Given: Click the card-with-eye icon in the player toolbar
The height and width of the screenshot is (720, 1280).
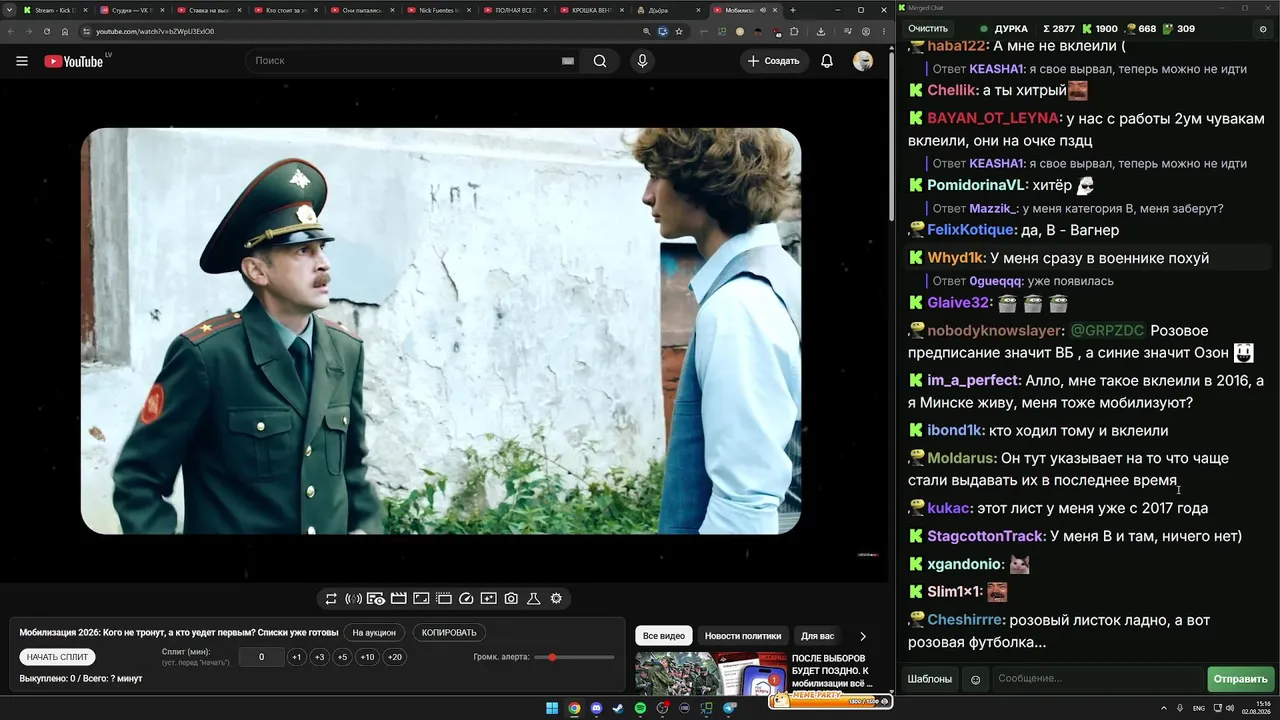Looking at the screenshot, I should tap(376, 599).
